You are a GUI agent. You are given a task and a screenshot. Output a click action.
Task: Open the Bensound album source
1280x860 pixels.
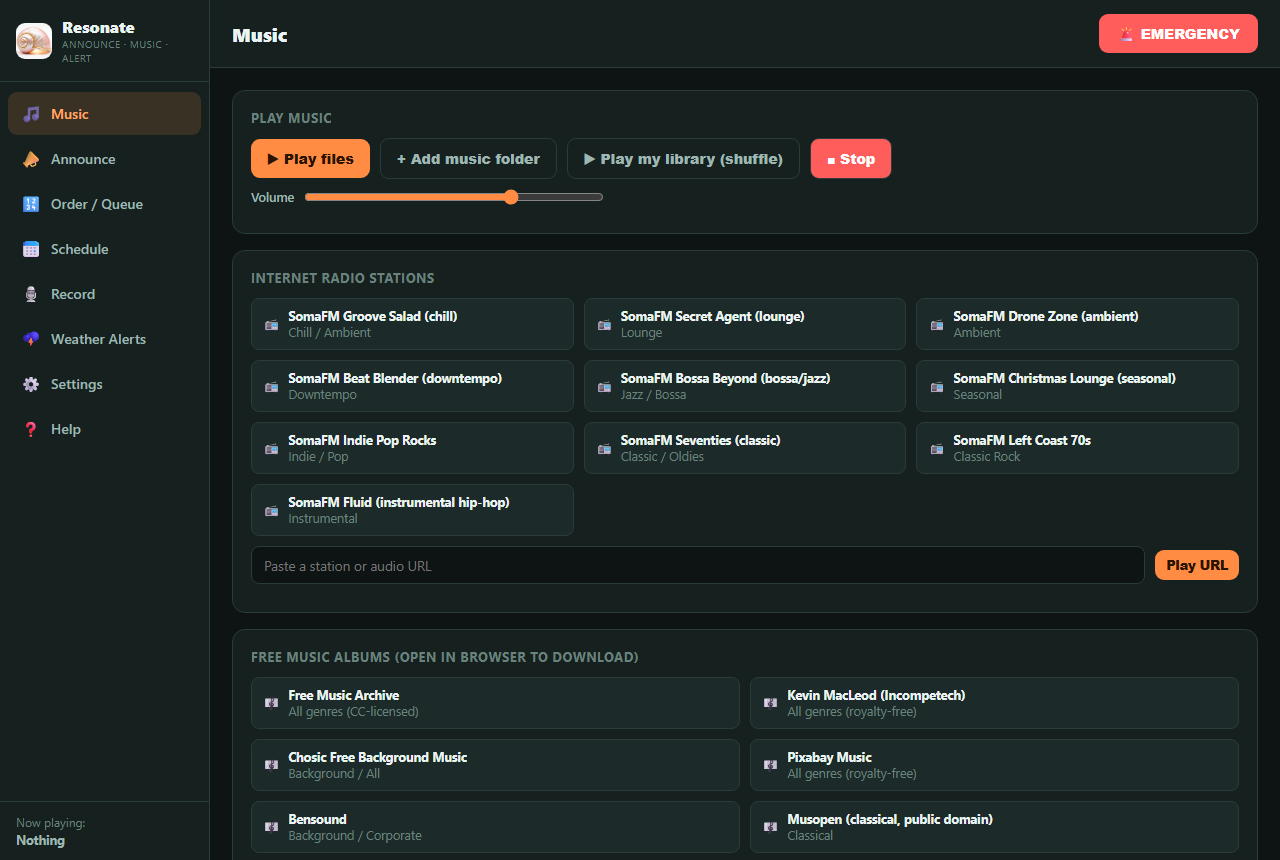pos(495,827)
